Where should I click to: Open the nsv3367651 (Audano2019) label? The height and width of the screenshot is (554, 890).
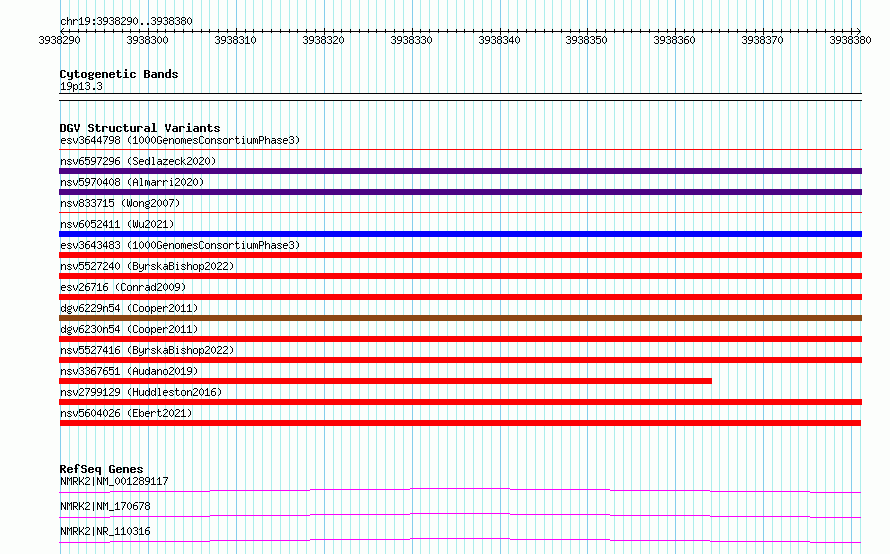click(129, 371)
